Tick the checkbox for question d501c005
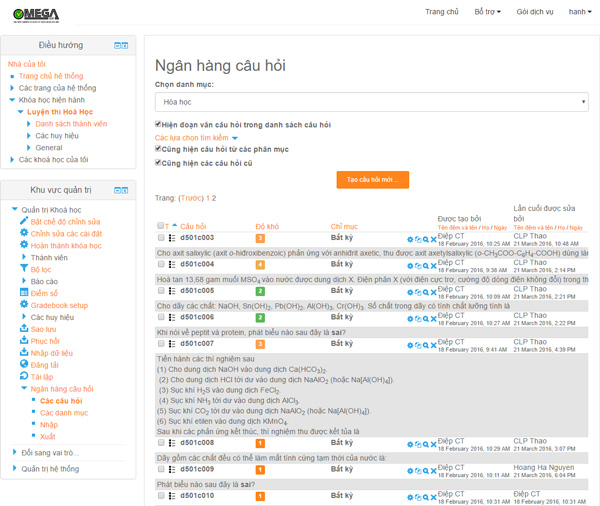The height and width of the screenshot is (506, 600). tap(161, 291)
